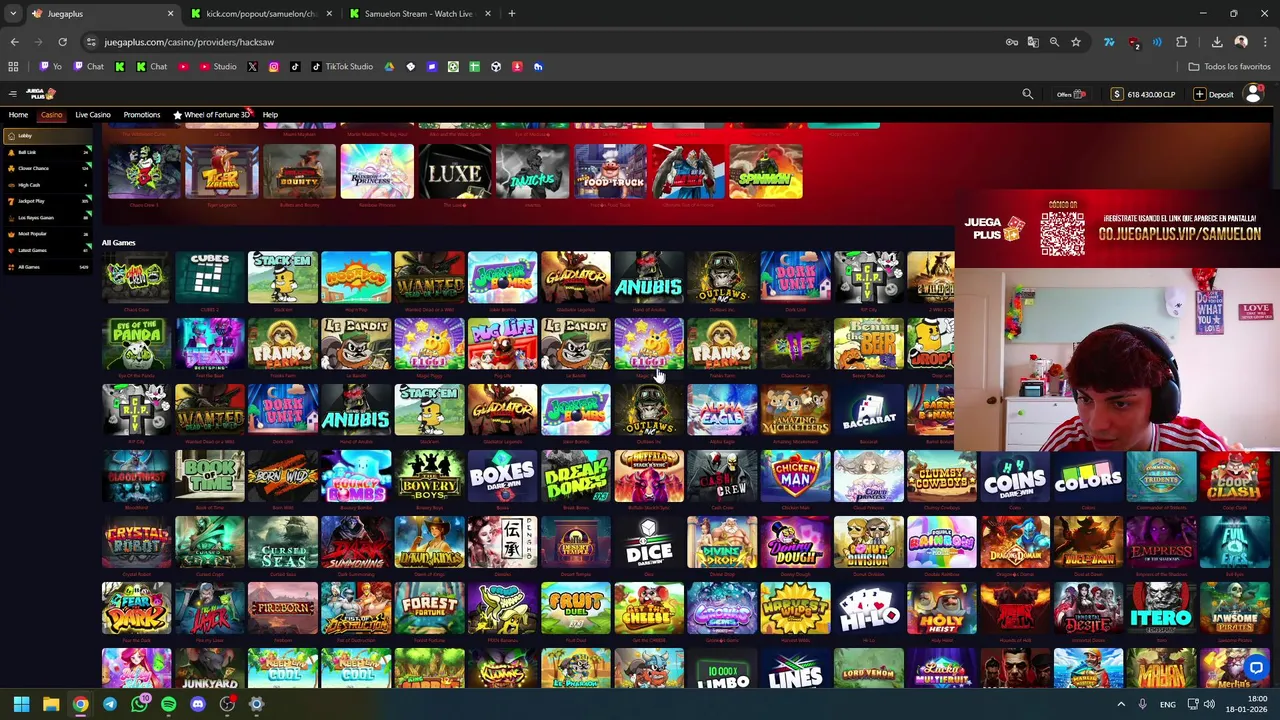The image size is (1280, 720).
Task: Open the site search magnifier icon
Action: [x=1027, y=94]
